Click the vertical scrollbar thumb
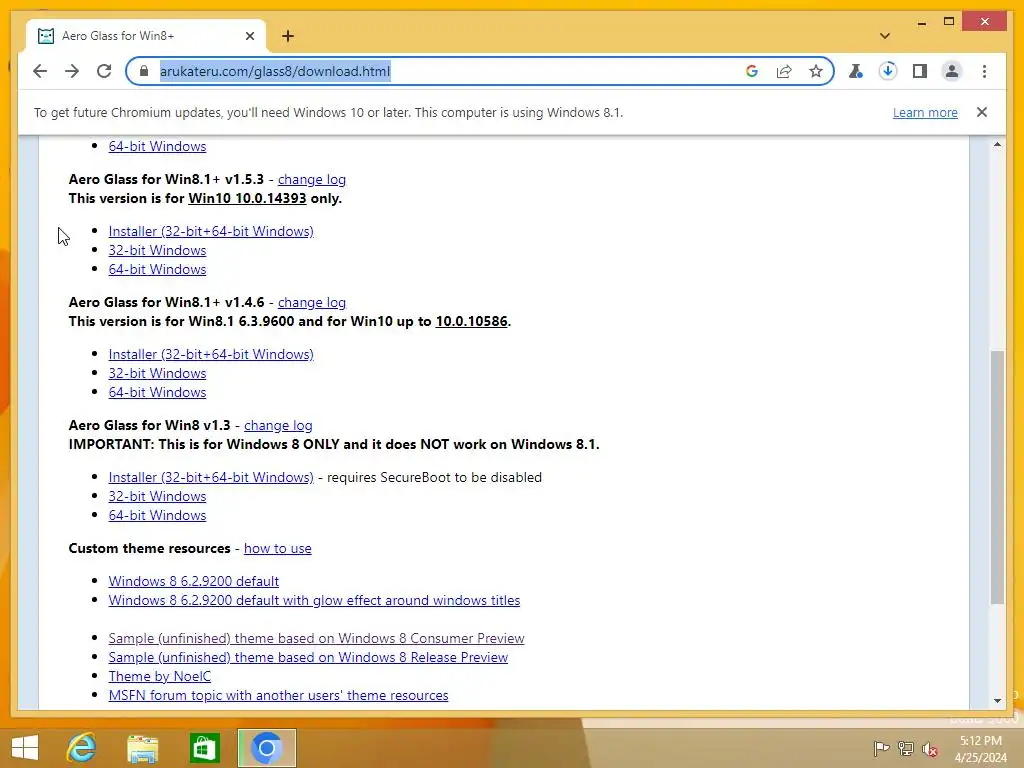Image resolution: width=1024 pixels, height=768 pixels. pos(997,477)
